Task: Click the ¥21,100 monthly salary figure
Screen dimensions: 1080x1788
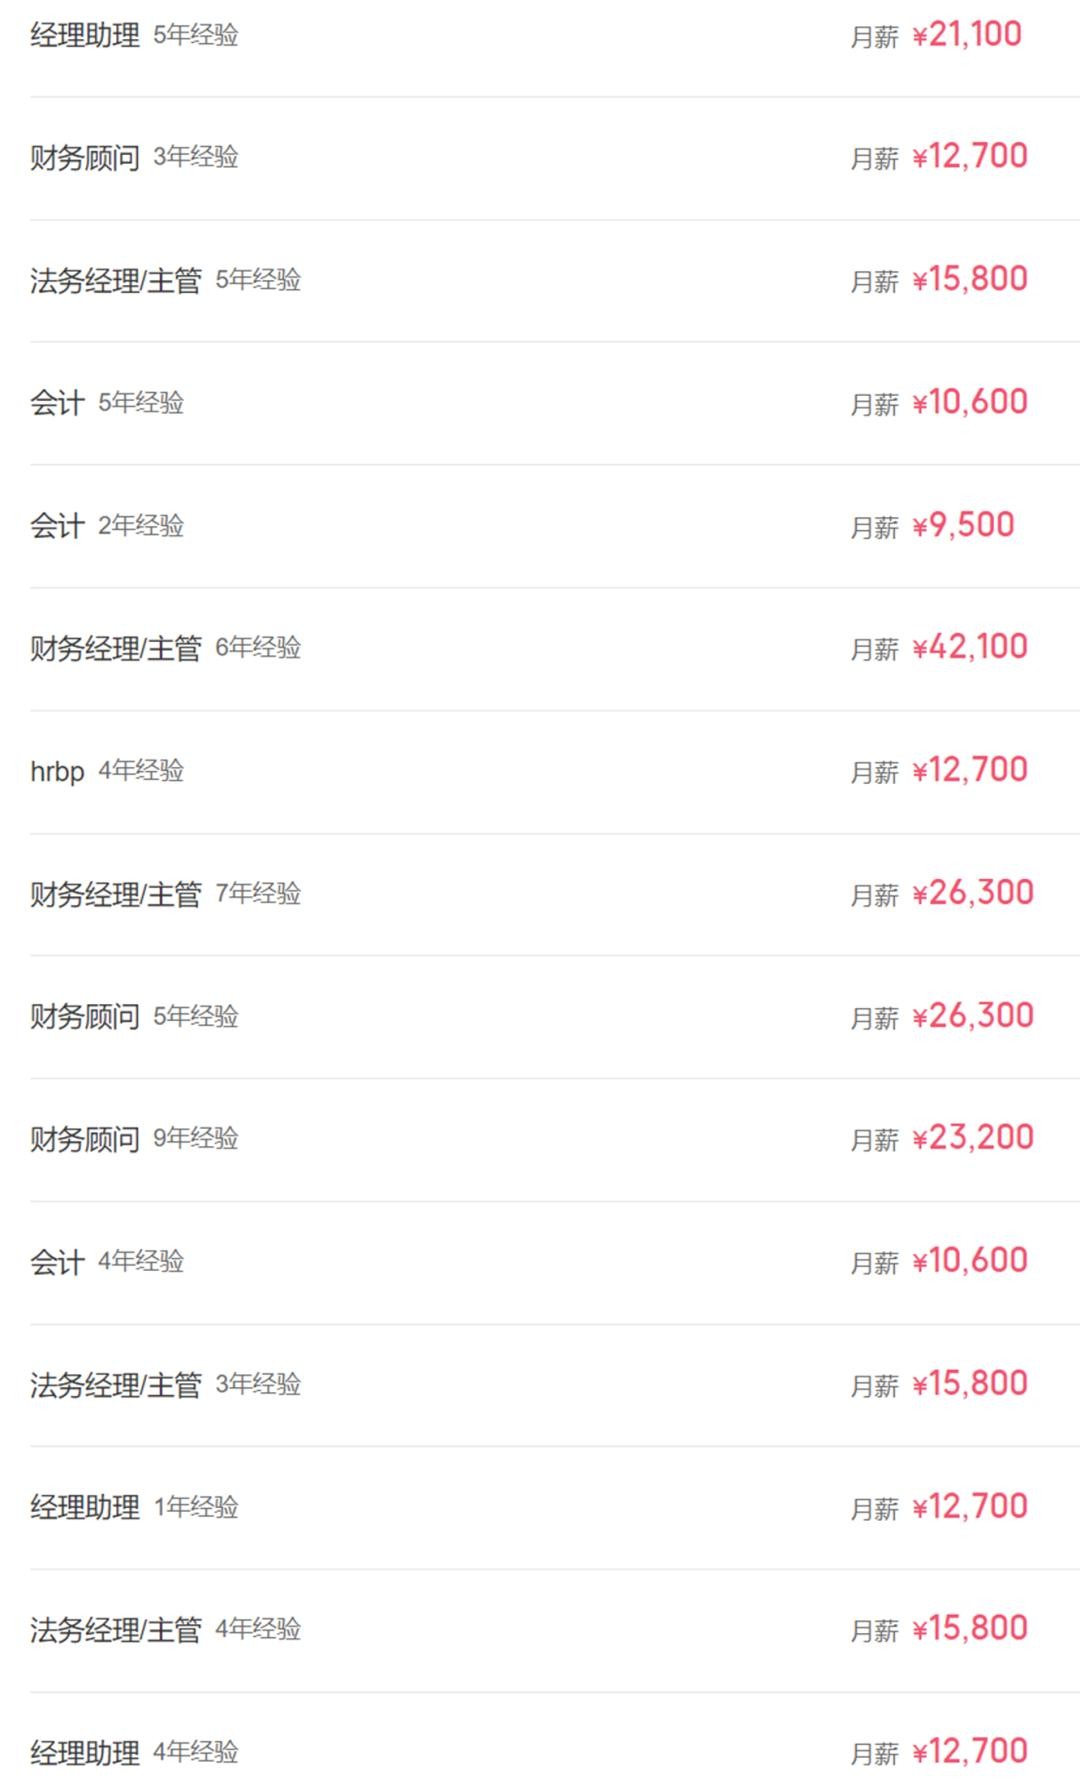Action: [967, 35]
